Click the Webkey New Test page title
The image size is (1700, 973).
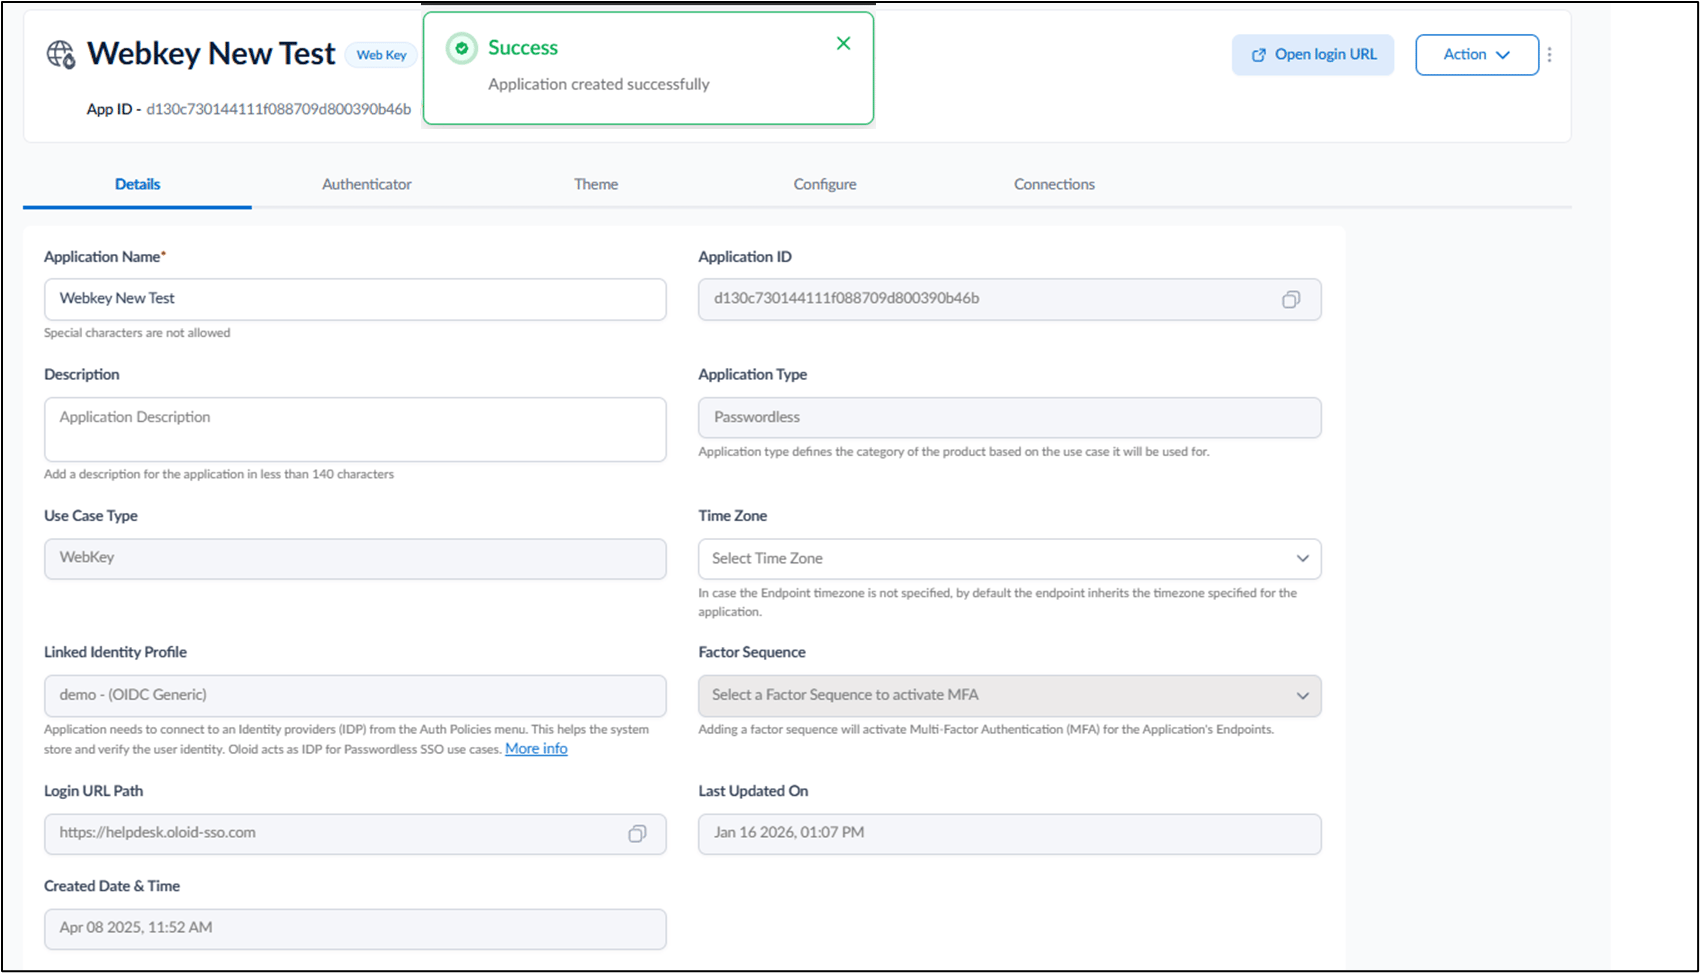point(211,54)
